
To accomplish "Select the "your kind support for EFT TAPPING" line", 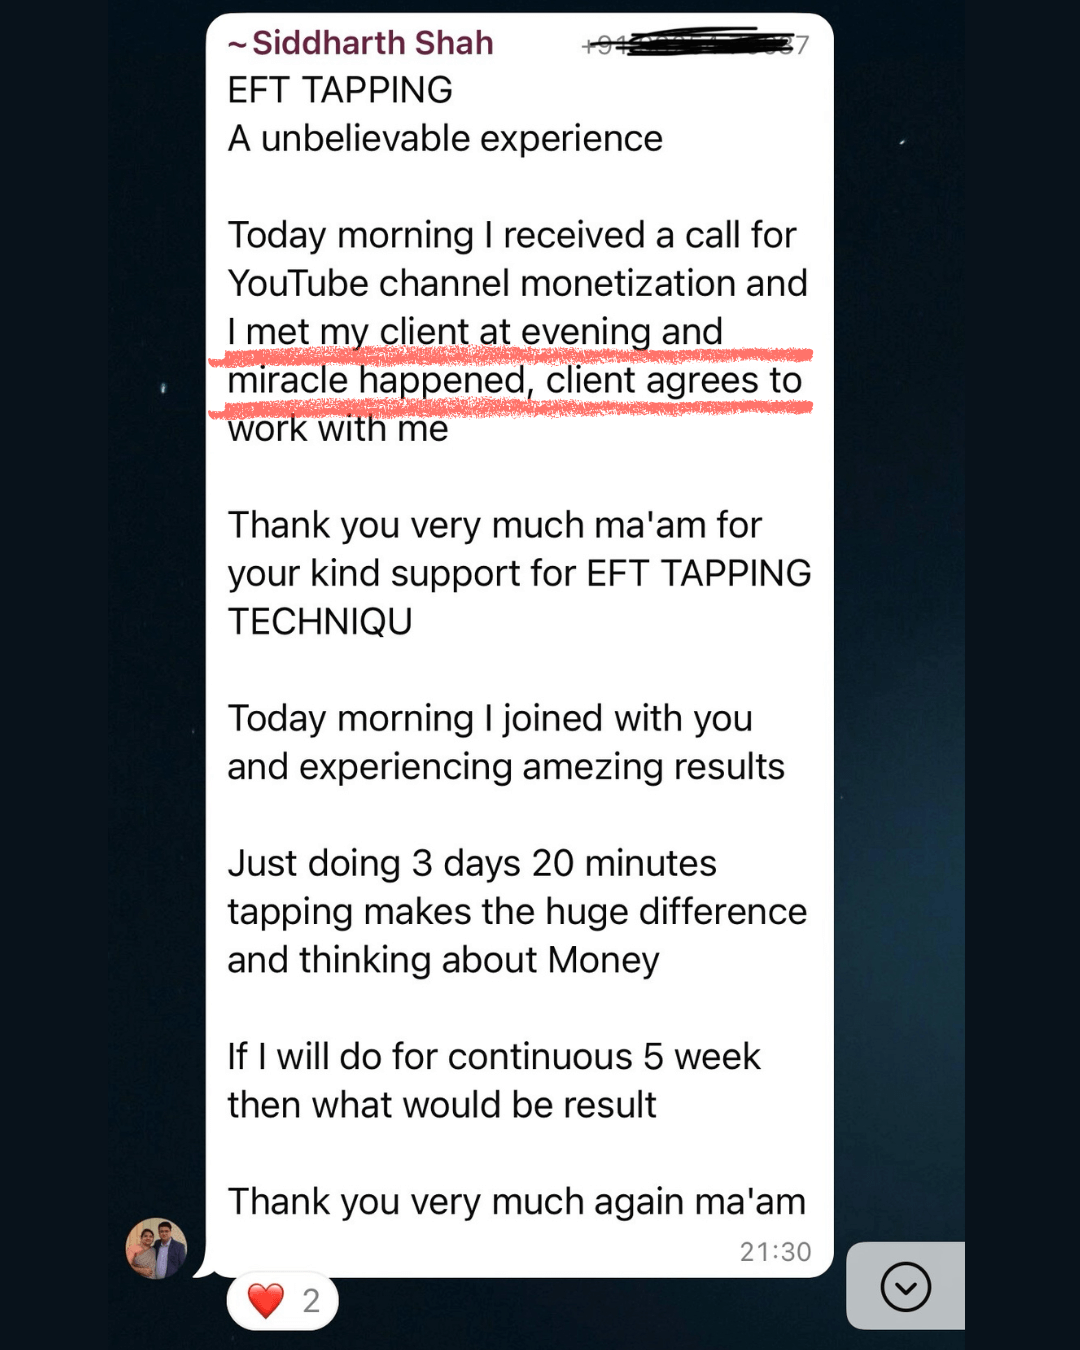I will 519,573.
